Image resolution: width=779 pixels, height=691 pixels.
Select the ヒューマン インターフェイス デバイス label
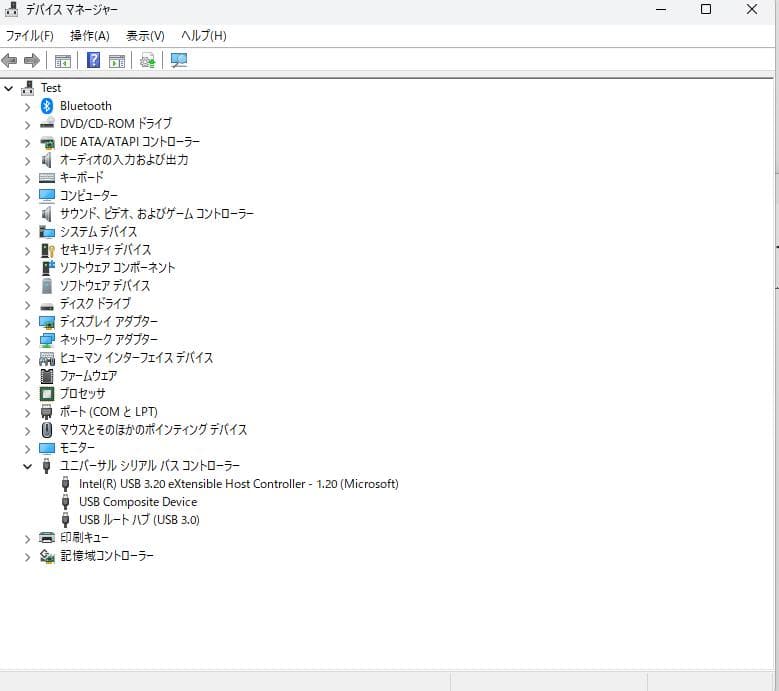click(x=136, y=358)
